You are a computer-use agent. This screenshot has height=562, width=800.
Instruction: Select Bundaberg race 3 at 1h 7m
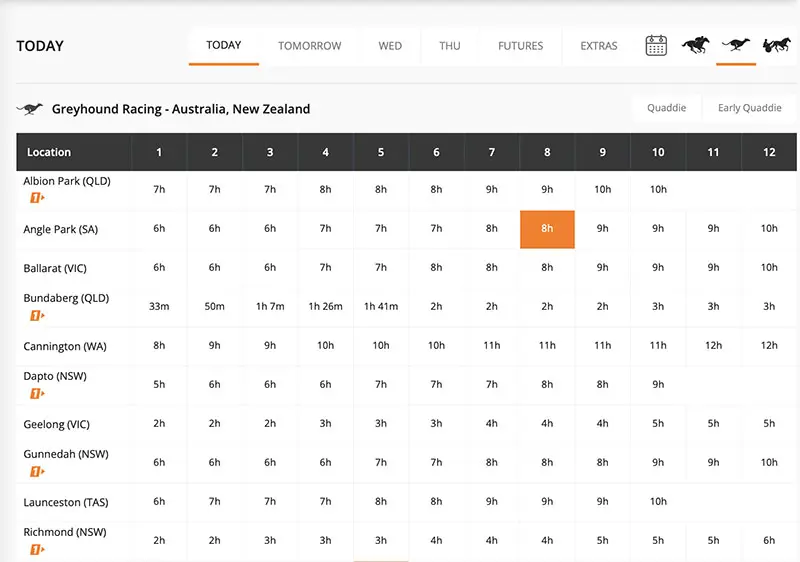tap(270, 306)
